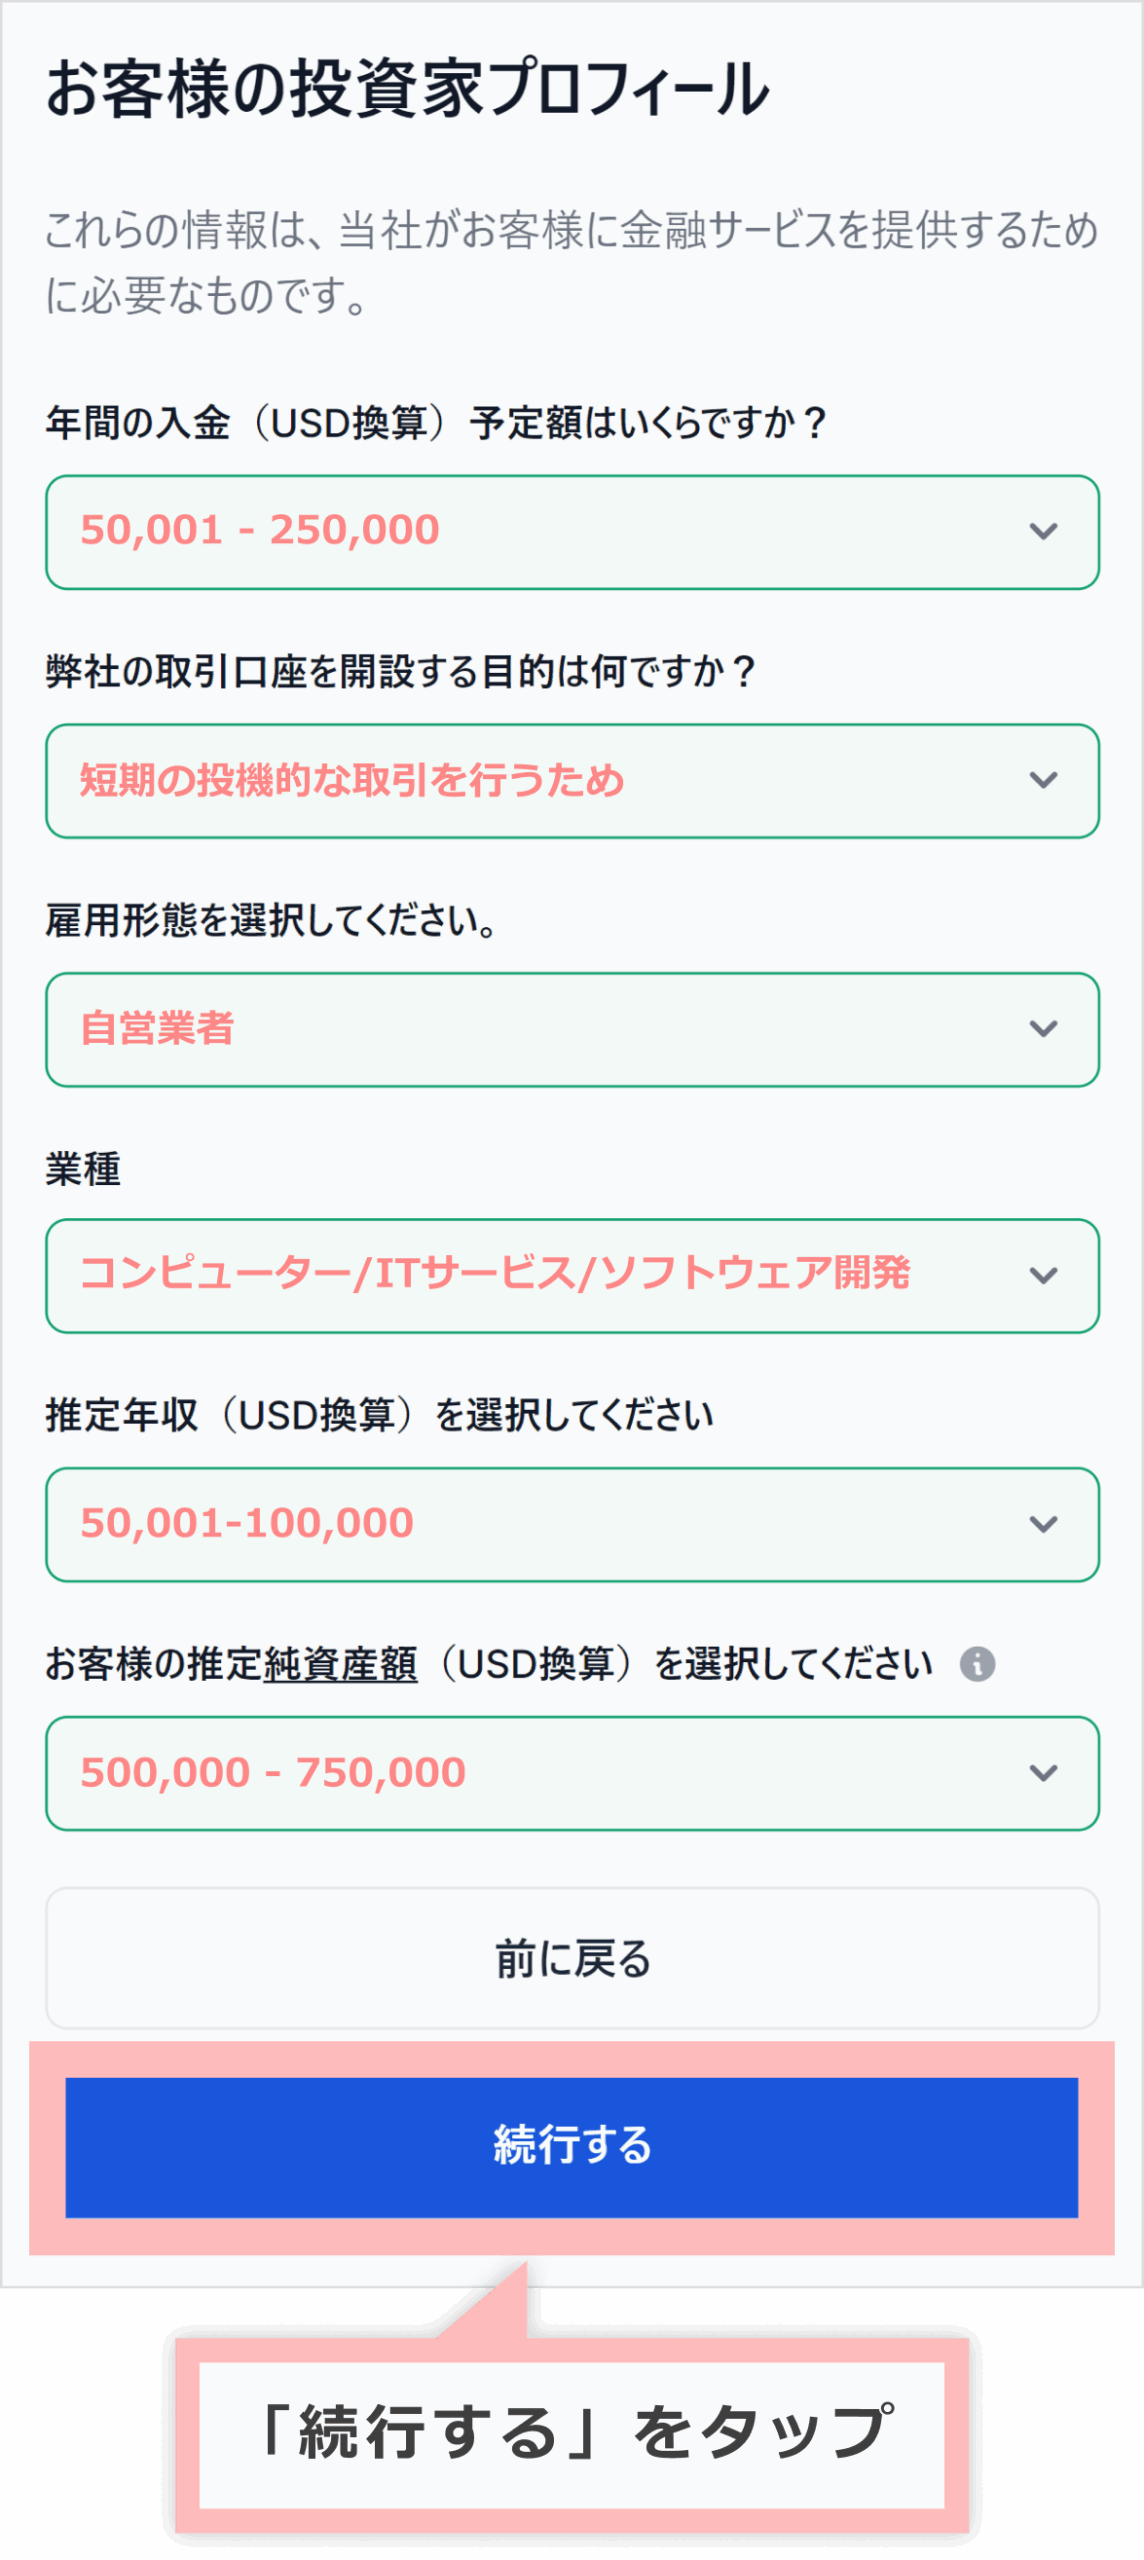Click the chevron arrow in the 業種 industry field

[x=1043, y=1275]
